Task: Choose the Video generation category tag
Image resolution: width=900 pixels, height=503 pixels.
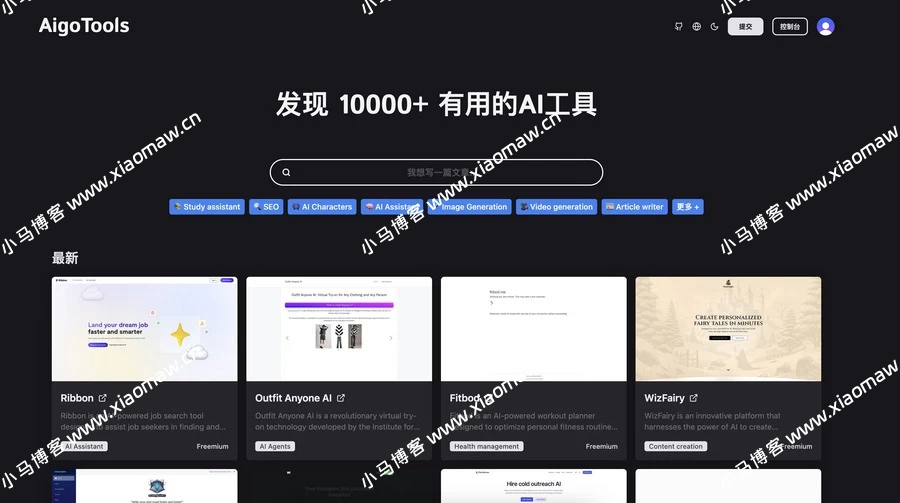Action: tap(556, 207)
